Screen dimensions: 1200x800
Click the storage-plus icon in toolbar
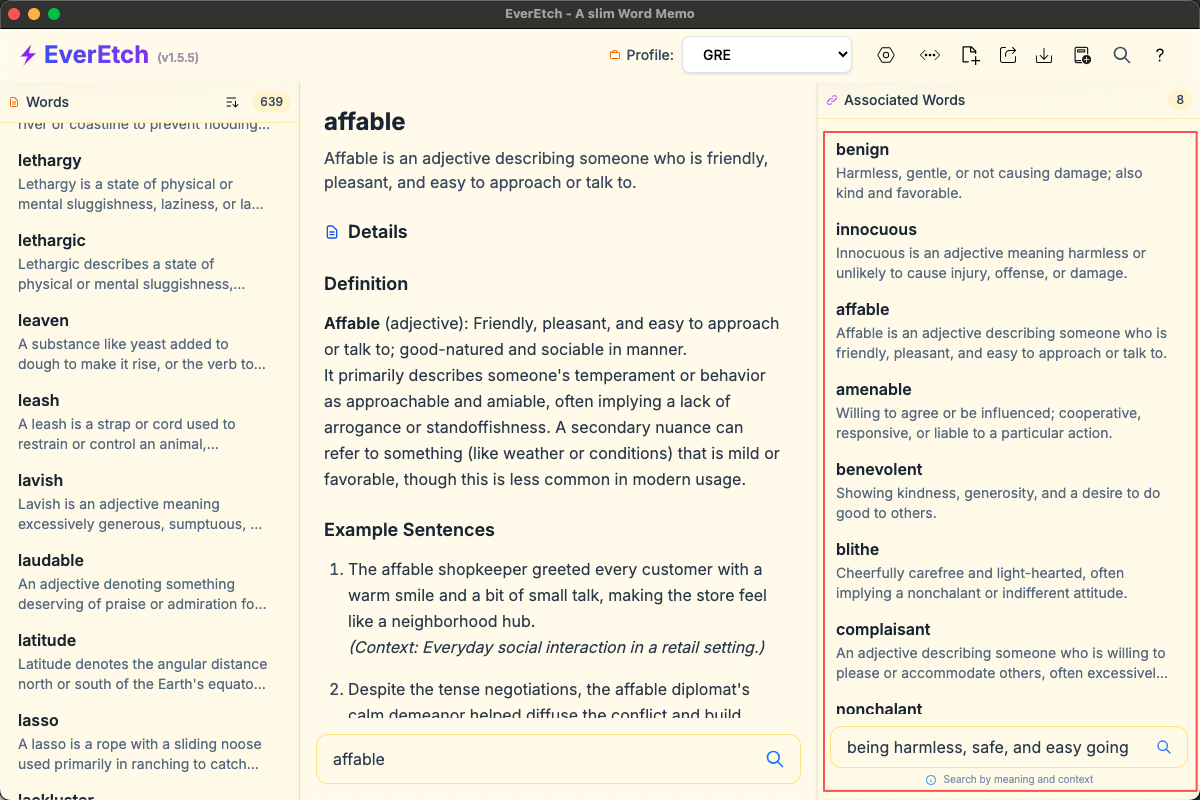pyautogui.click(x=1082, y=55)
